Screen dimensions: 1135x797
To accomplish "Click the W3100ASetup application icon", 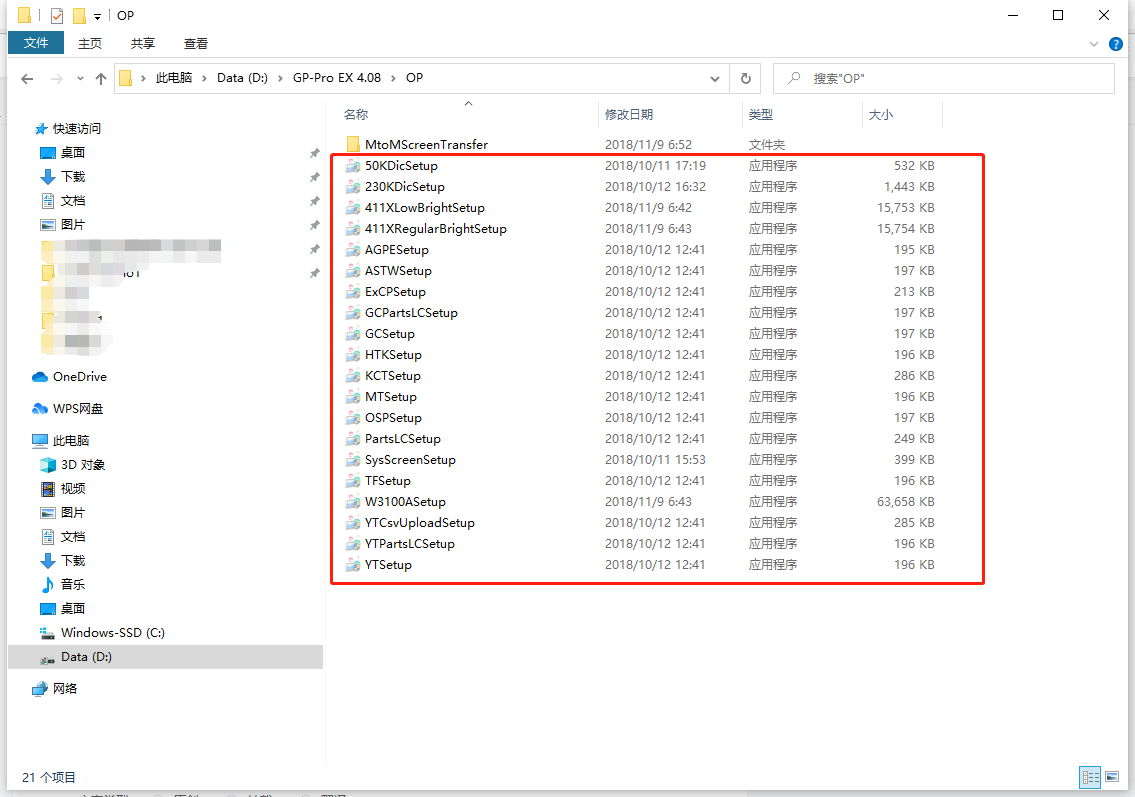I will tap(353, 502).
